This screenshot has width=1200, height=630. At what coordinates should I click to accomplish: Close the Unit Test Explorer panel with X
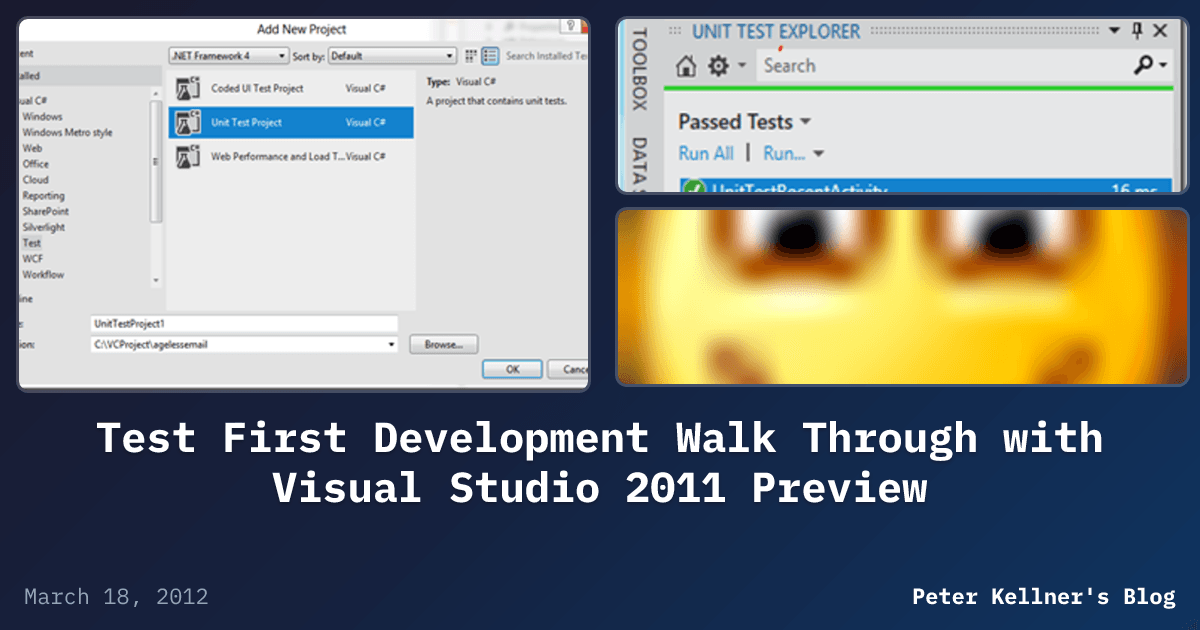(x=1160, y=31)
